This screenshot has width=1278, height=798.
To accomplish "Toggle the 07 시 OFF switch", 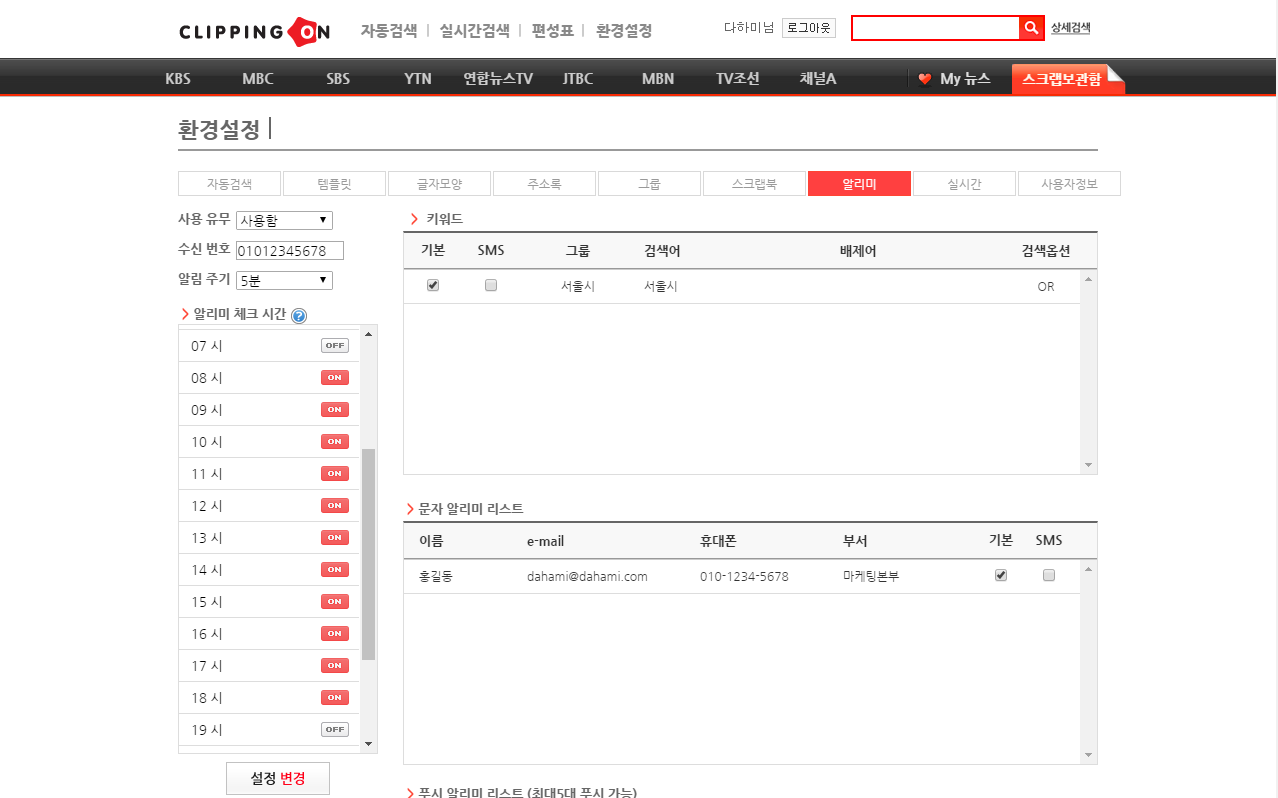I will pos(334,346).
